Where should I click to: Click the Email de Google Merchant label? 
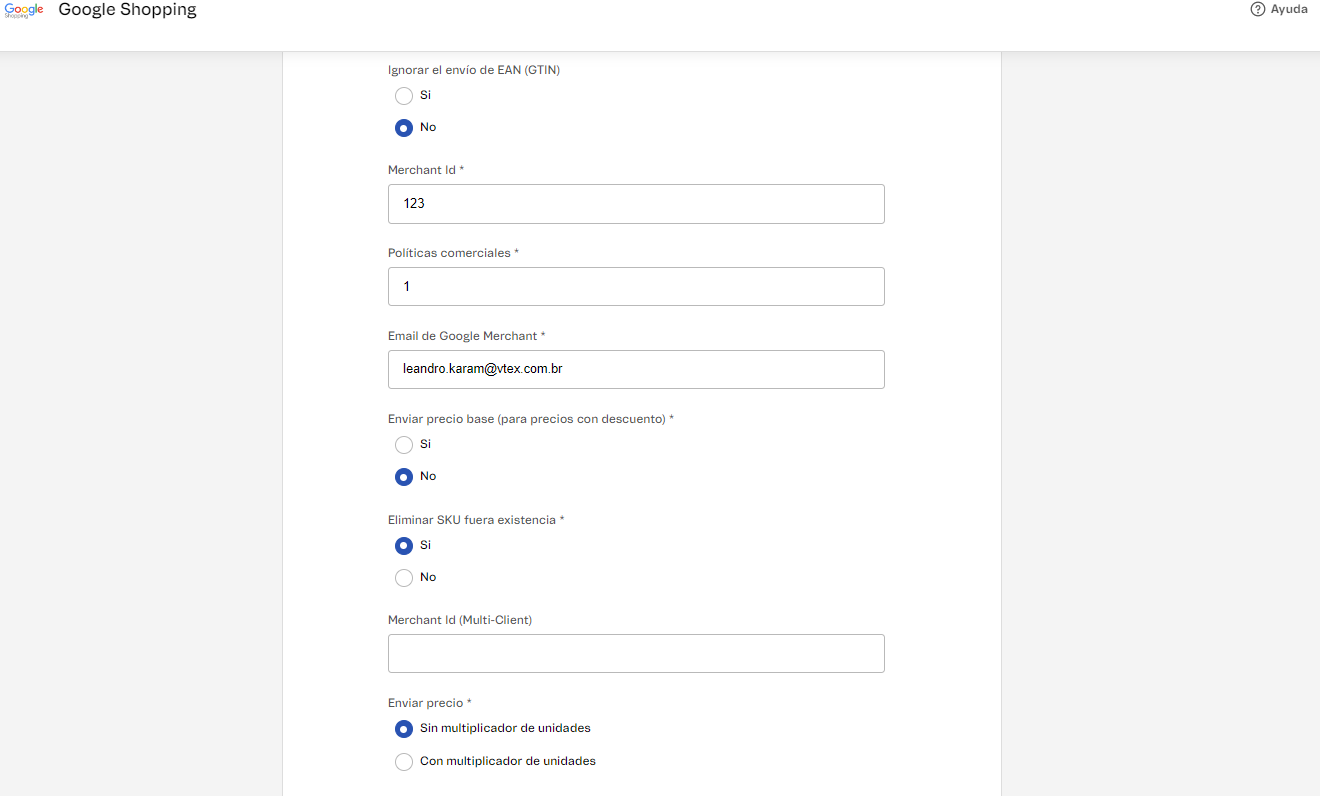(466, 336)
